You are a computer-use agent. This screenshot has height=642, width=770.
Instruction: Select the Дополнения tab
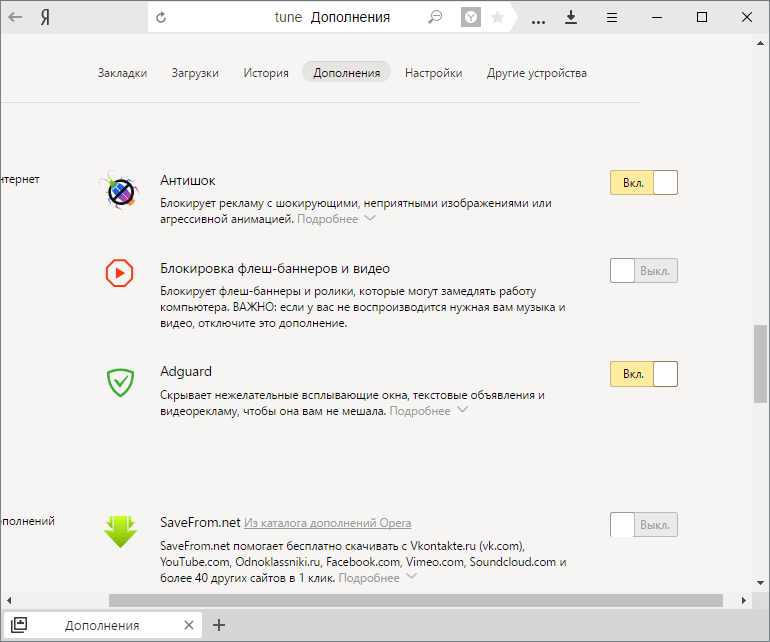(346, 72)
